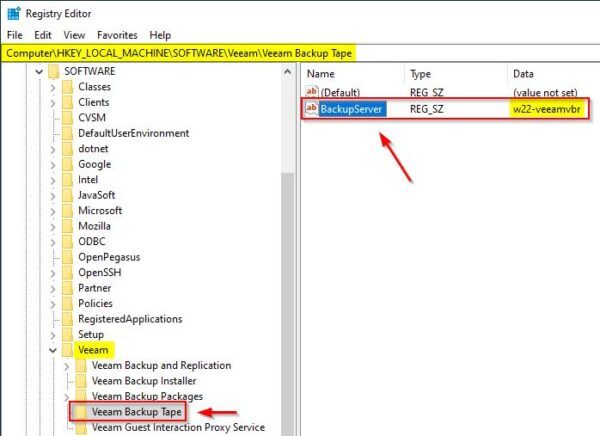Click the DefaultUserEnvironment folder icon
Image resolution: width=600 pixels, height=436 pixels.
67,133
